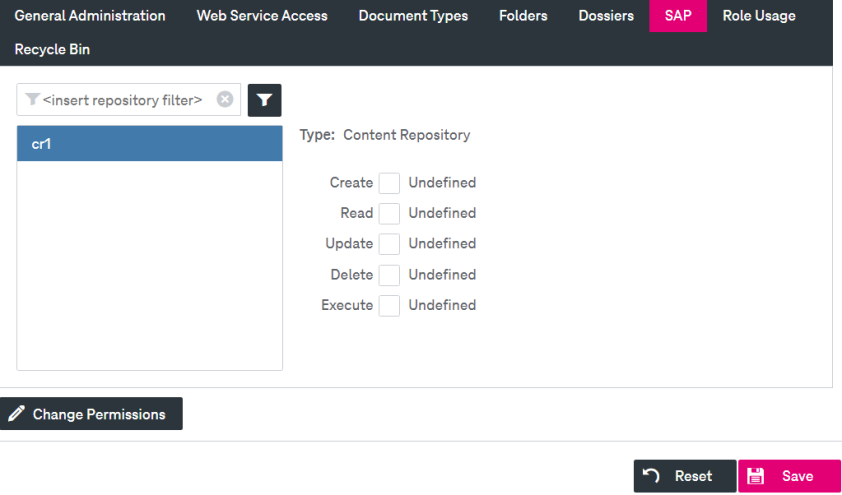The width and height of the screenshot is (842, 495).
Task: Open the Recycle Bin tab
Action: 52,49
